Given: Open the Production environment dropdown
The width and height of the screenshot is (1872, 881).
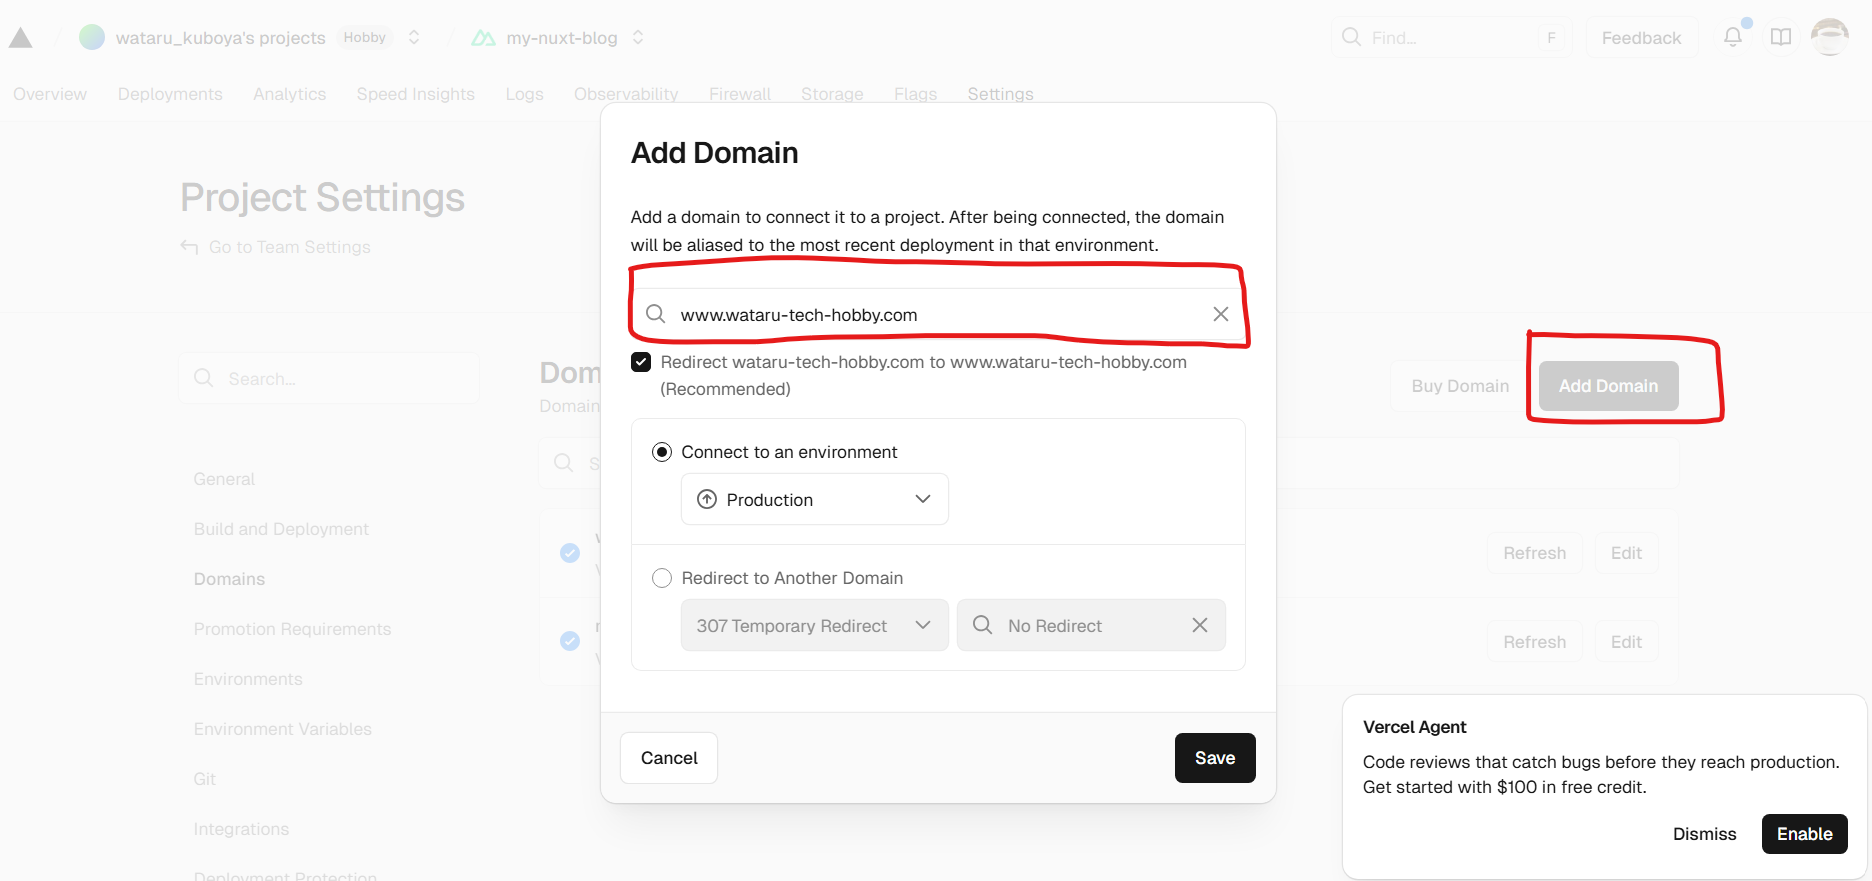Looking at the screenshot, I should tap(814, 499).
